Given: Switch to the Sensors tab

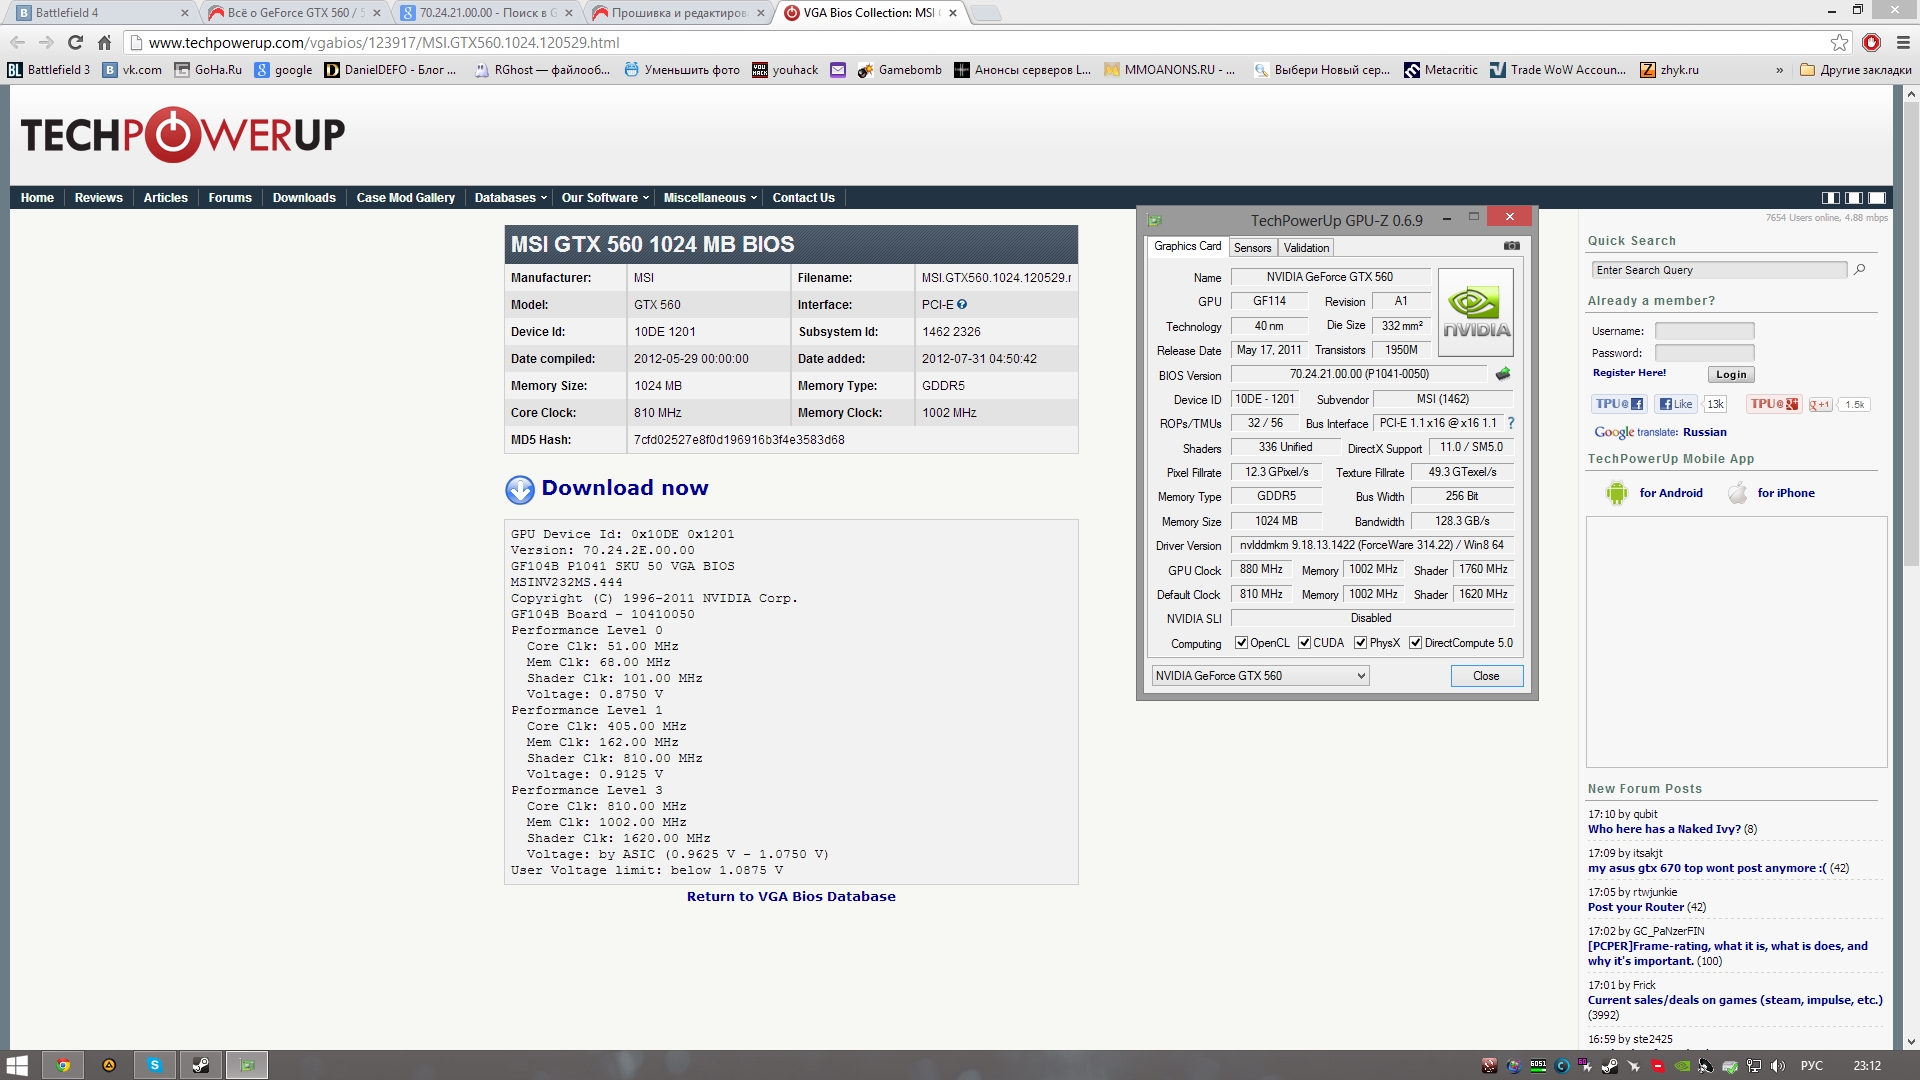Looking at the screenshot, I should point(1252,248).
